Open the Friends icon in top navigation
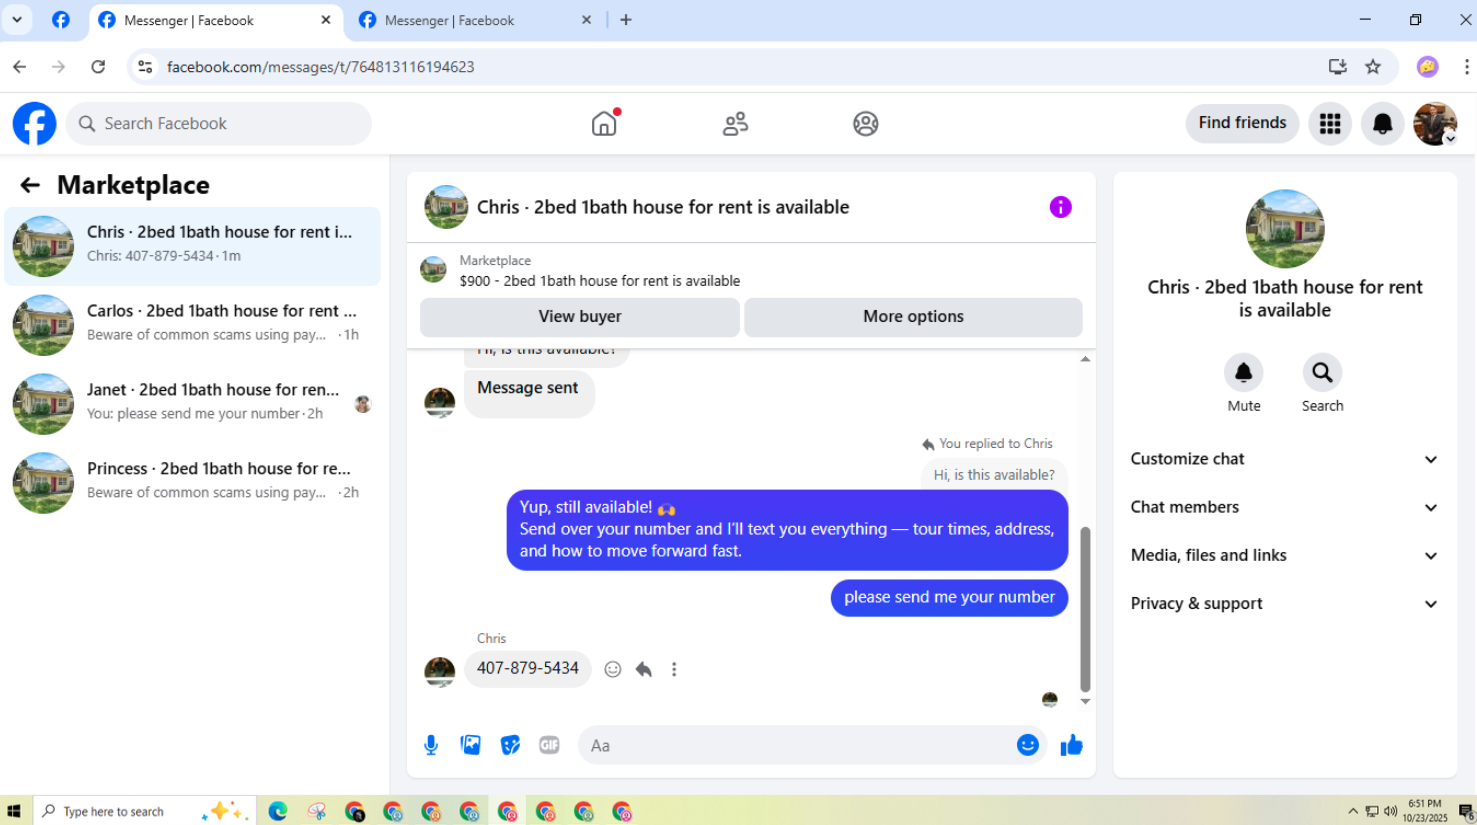This screenshot has width=1477, height=825. (735, 123)
